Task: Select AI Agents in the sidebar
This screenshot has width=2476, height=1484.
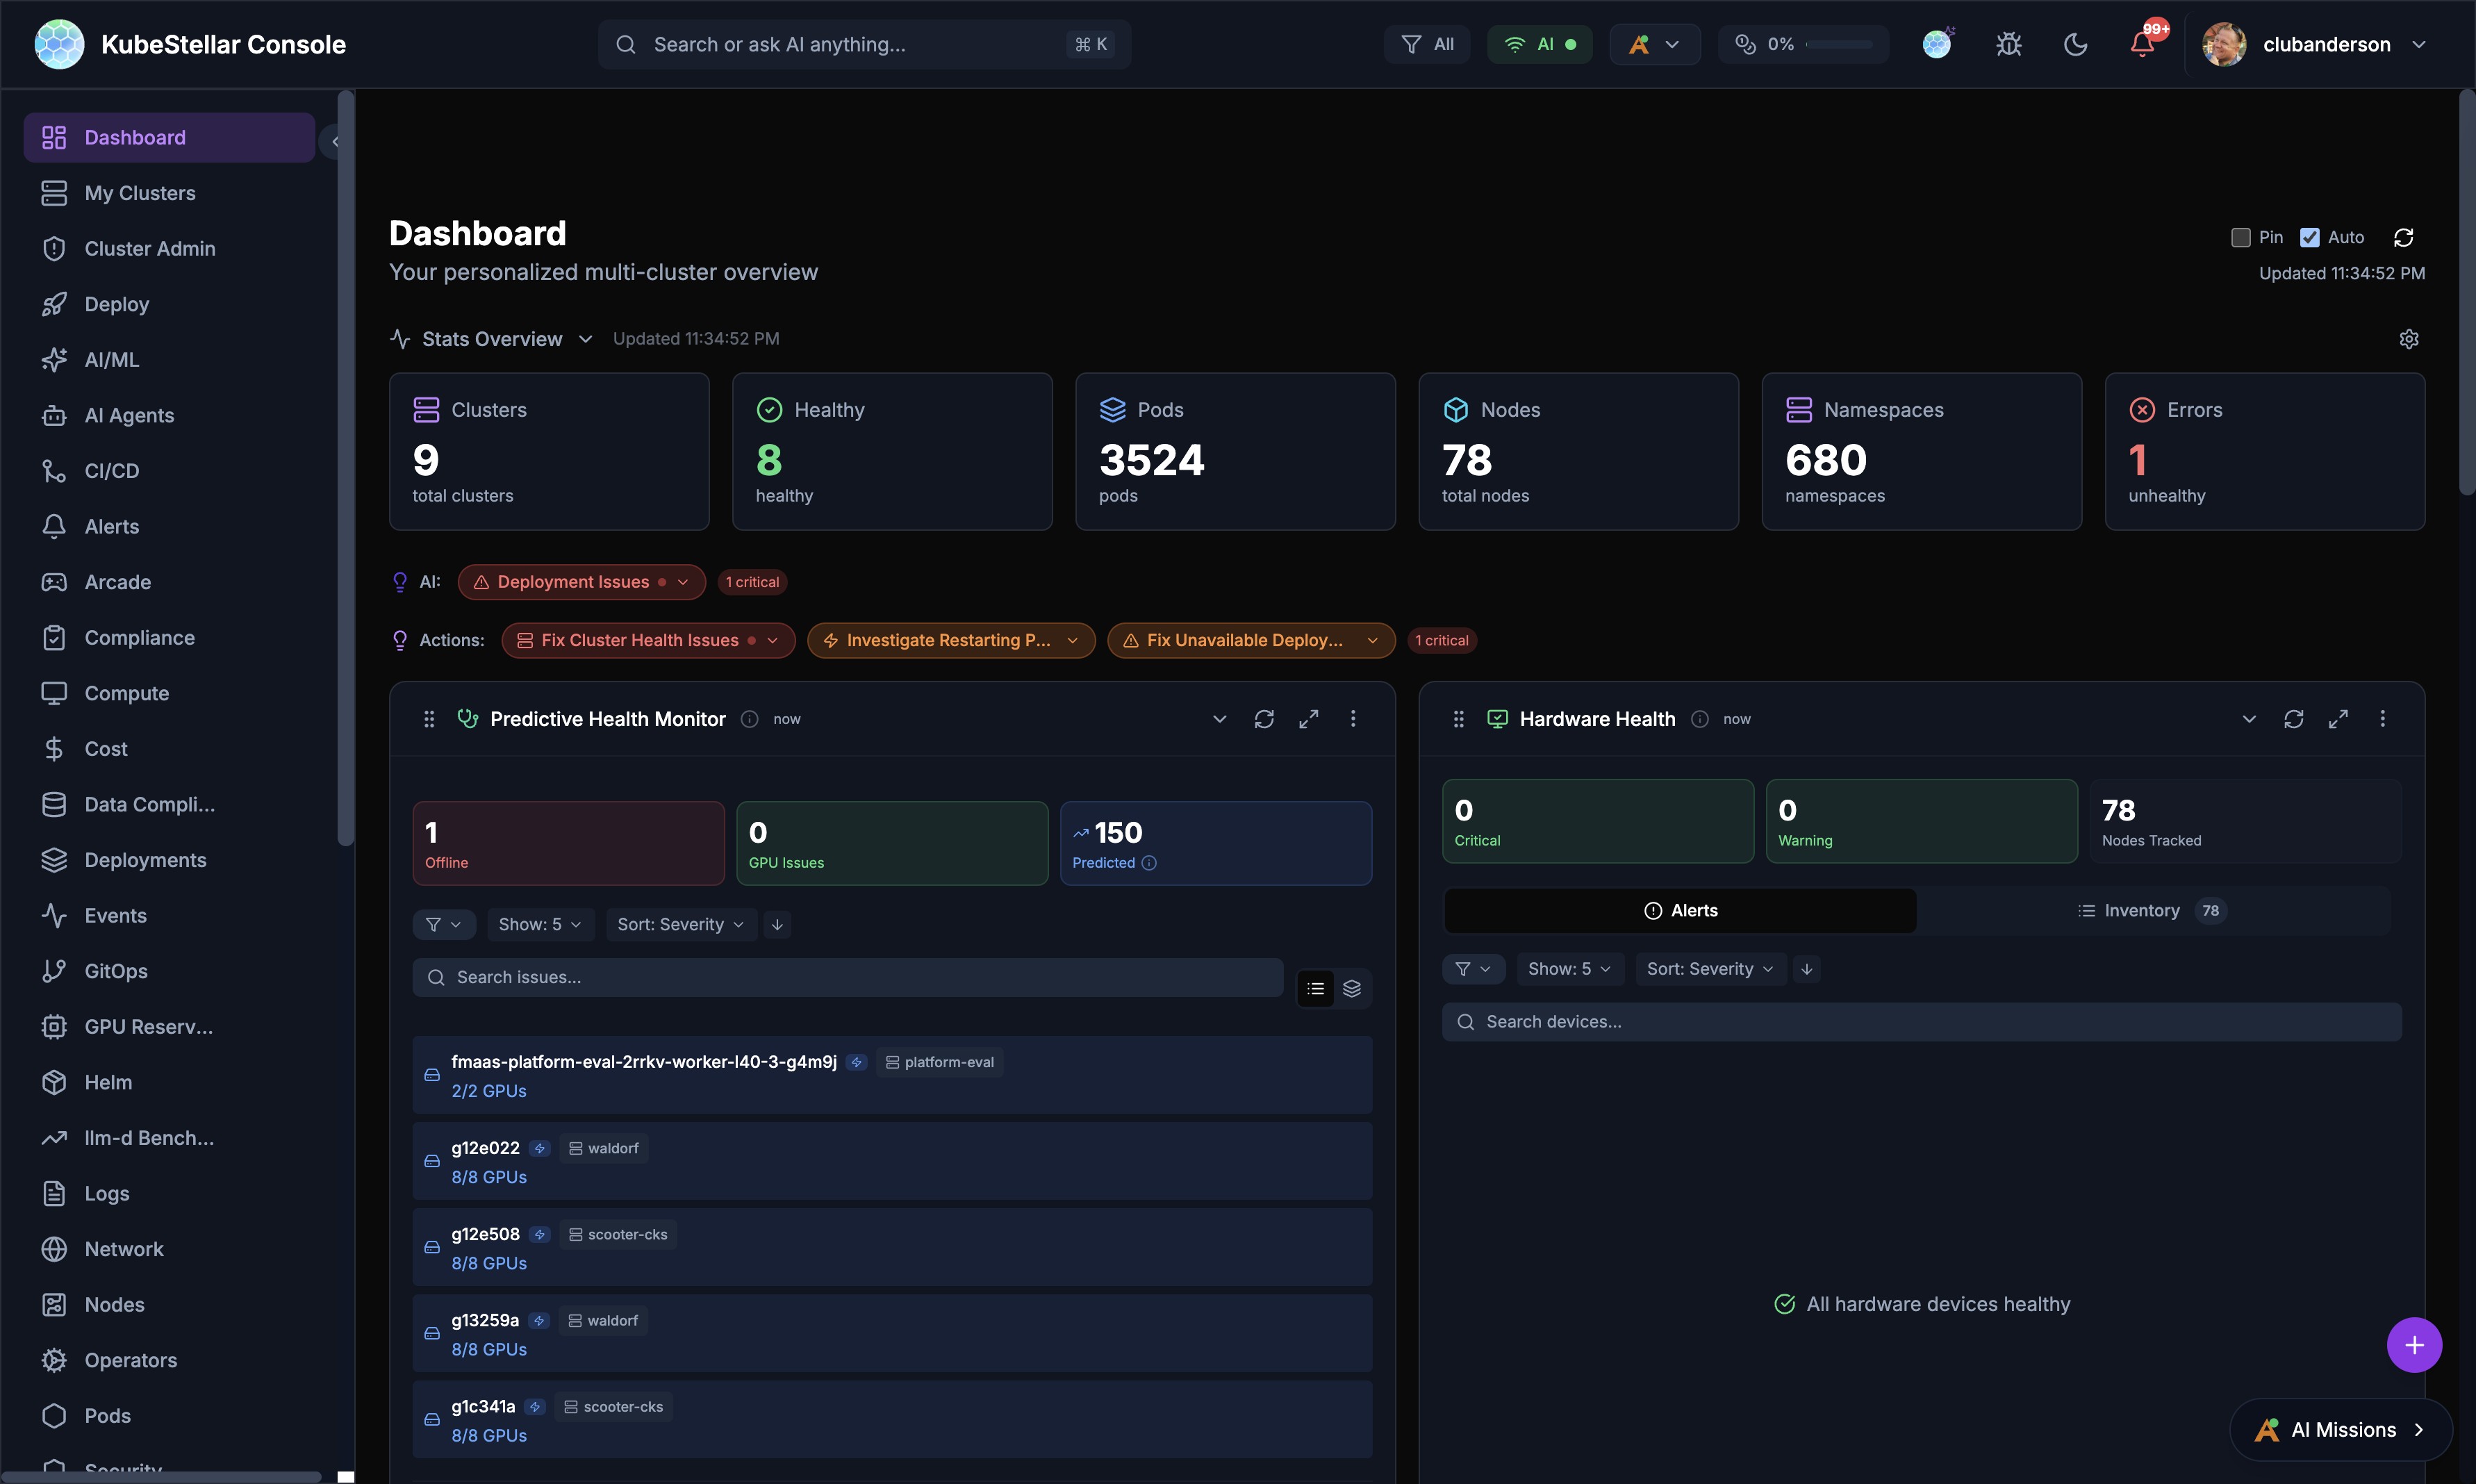Action: pyautogui.click(x=130, y=415)
